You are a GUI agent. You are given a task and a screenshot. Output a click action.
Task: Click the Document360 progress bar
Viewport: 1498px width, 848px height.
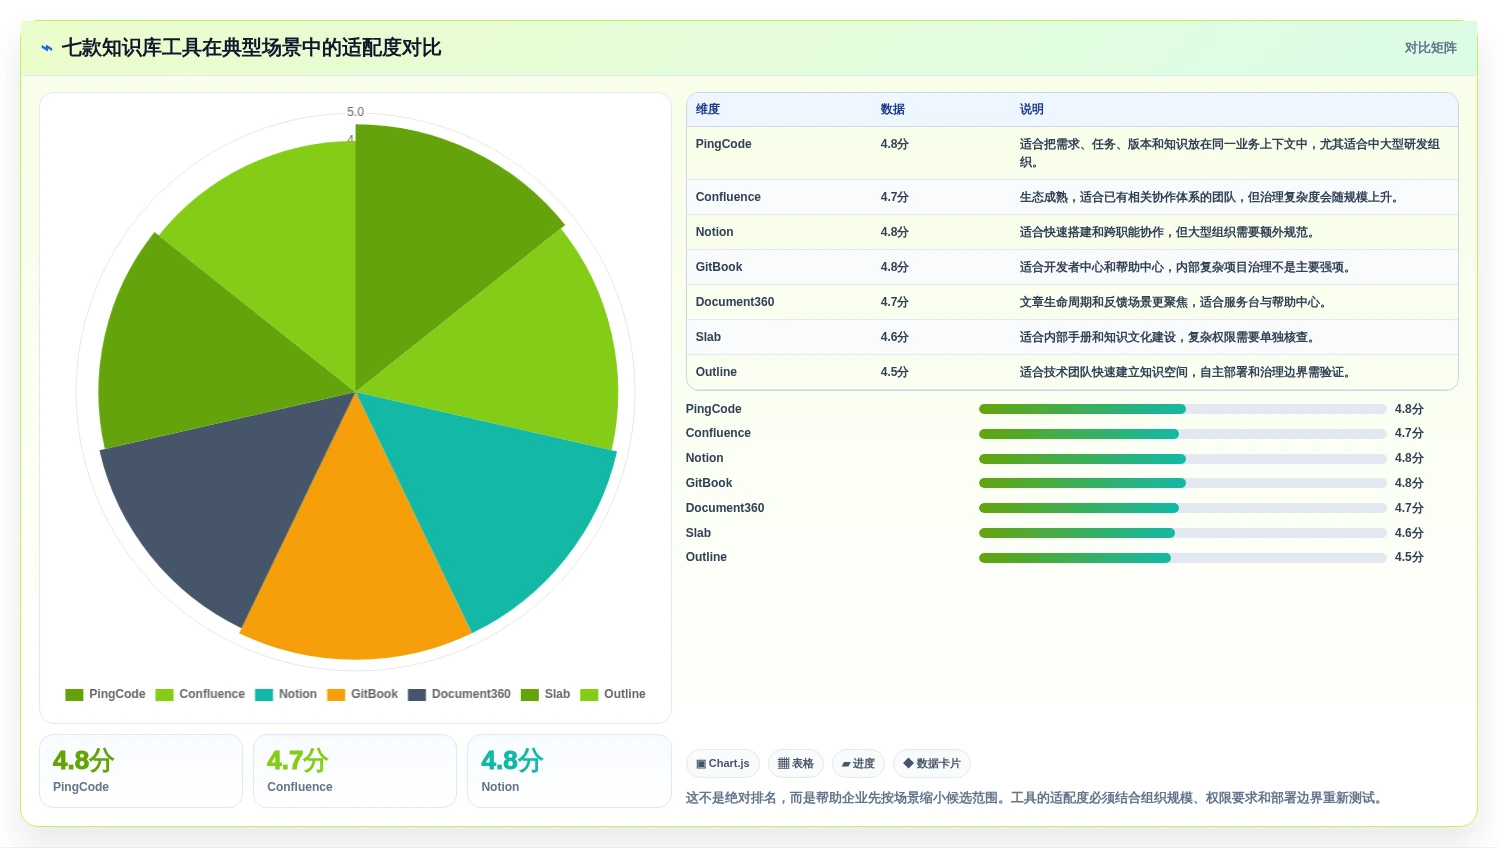(1183, 508)
